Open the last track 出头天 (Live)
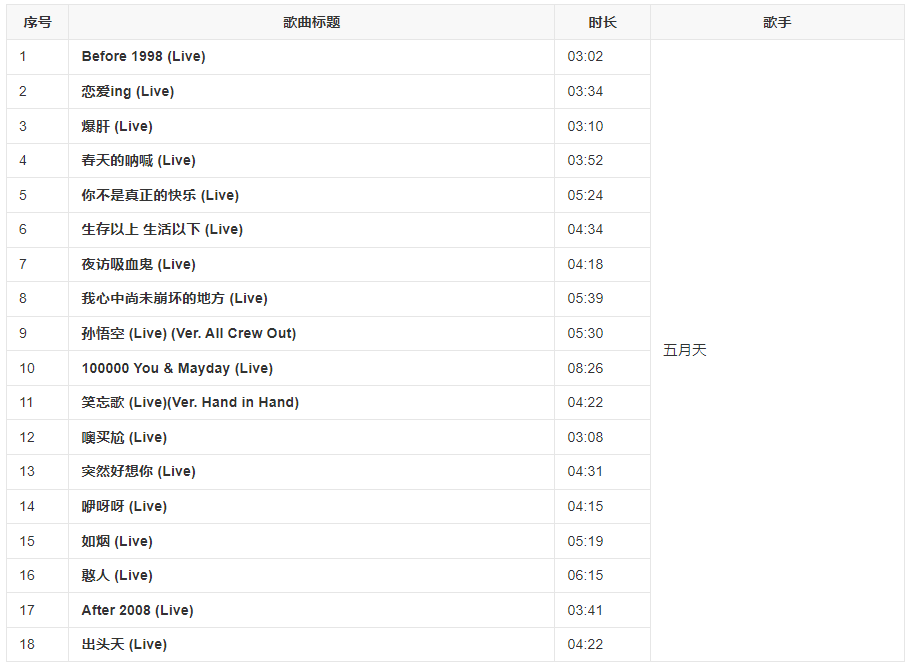 point(124,644)
